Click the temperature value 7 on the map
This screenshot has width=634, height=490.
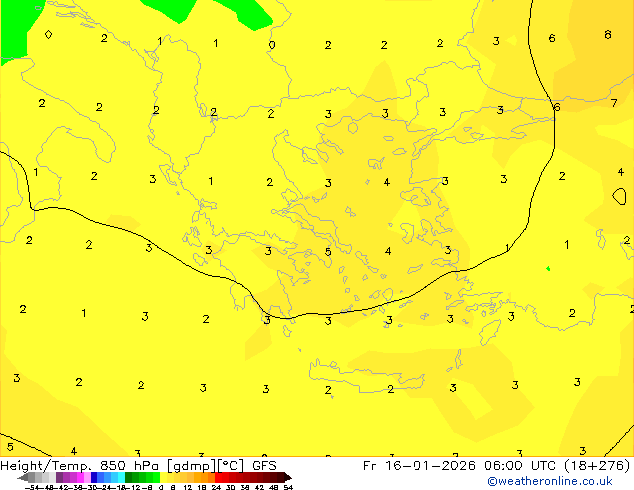614,103
